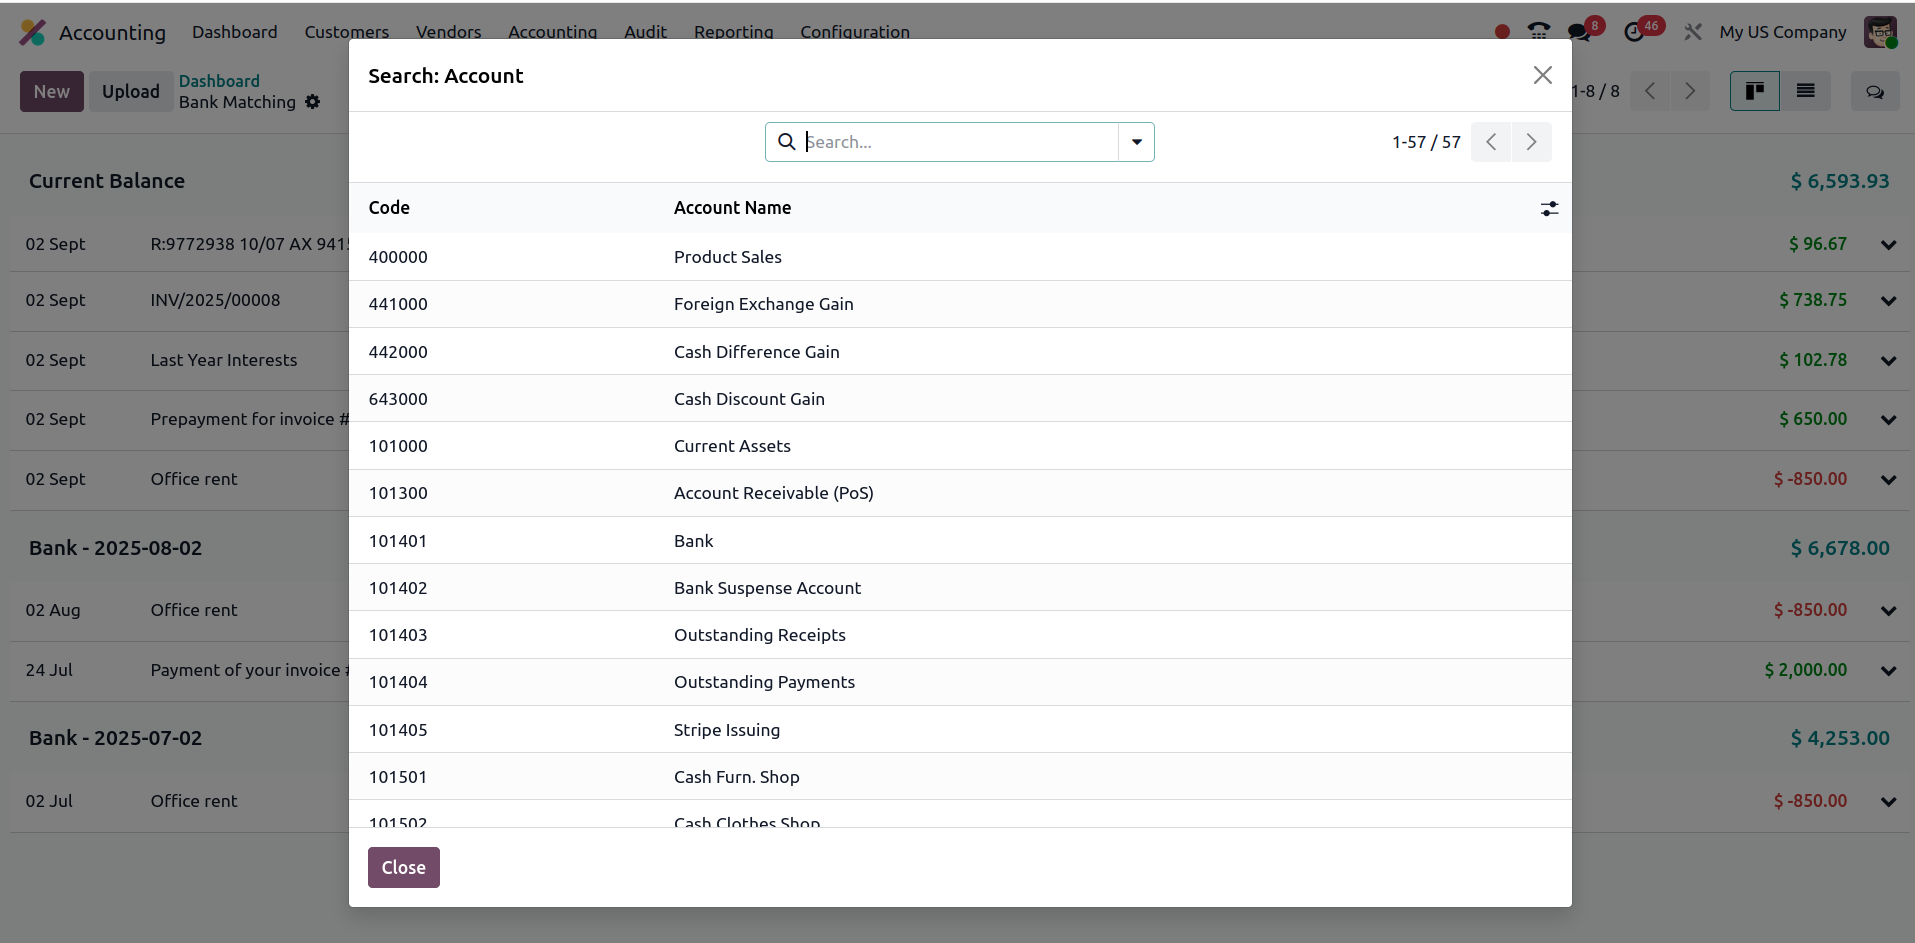
Task: Open the voip phone icon in top bar
Action: pos(1539,32)
